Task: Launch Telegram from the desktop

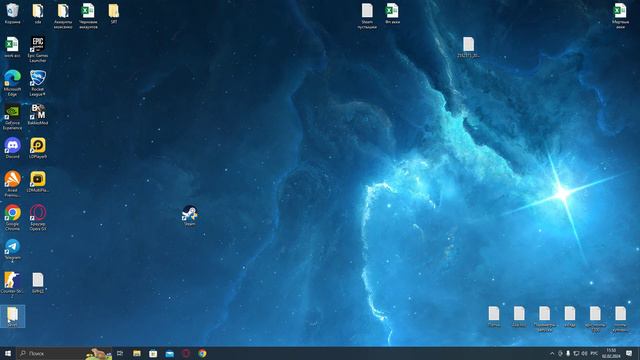Action: [12, 249]
